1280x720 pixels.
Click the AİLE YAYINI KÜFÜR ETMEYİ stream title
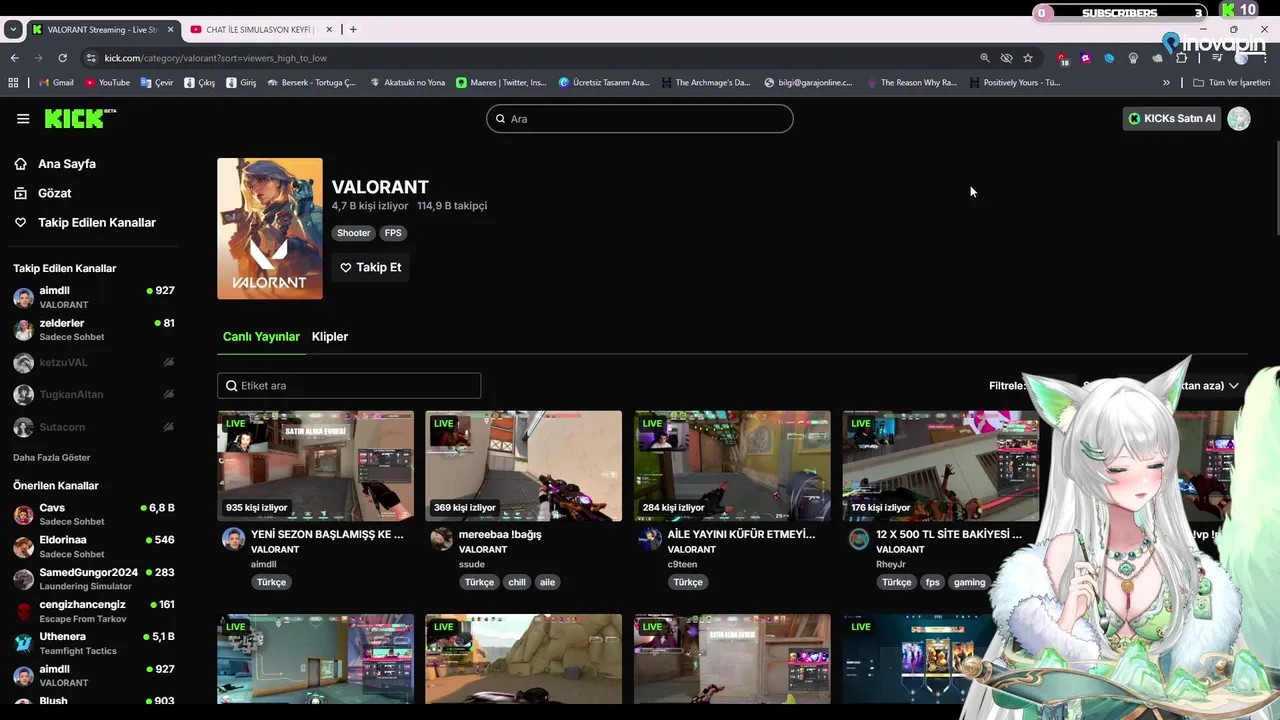pos(741,535)
